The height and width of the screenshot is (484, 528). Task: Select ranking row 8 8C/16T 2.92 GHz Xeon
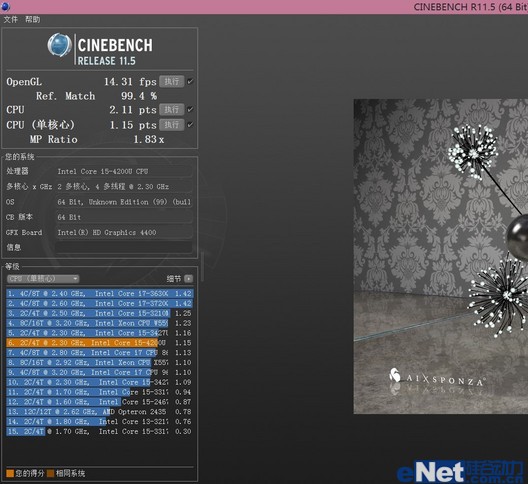pyautogui.click(x=100, y=362)
